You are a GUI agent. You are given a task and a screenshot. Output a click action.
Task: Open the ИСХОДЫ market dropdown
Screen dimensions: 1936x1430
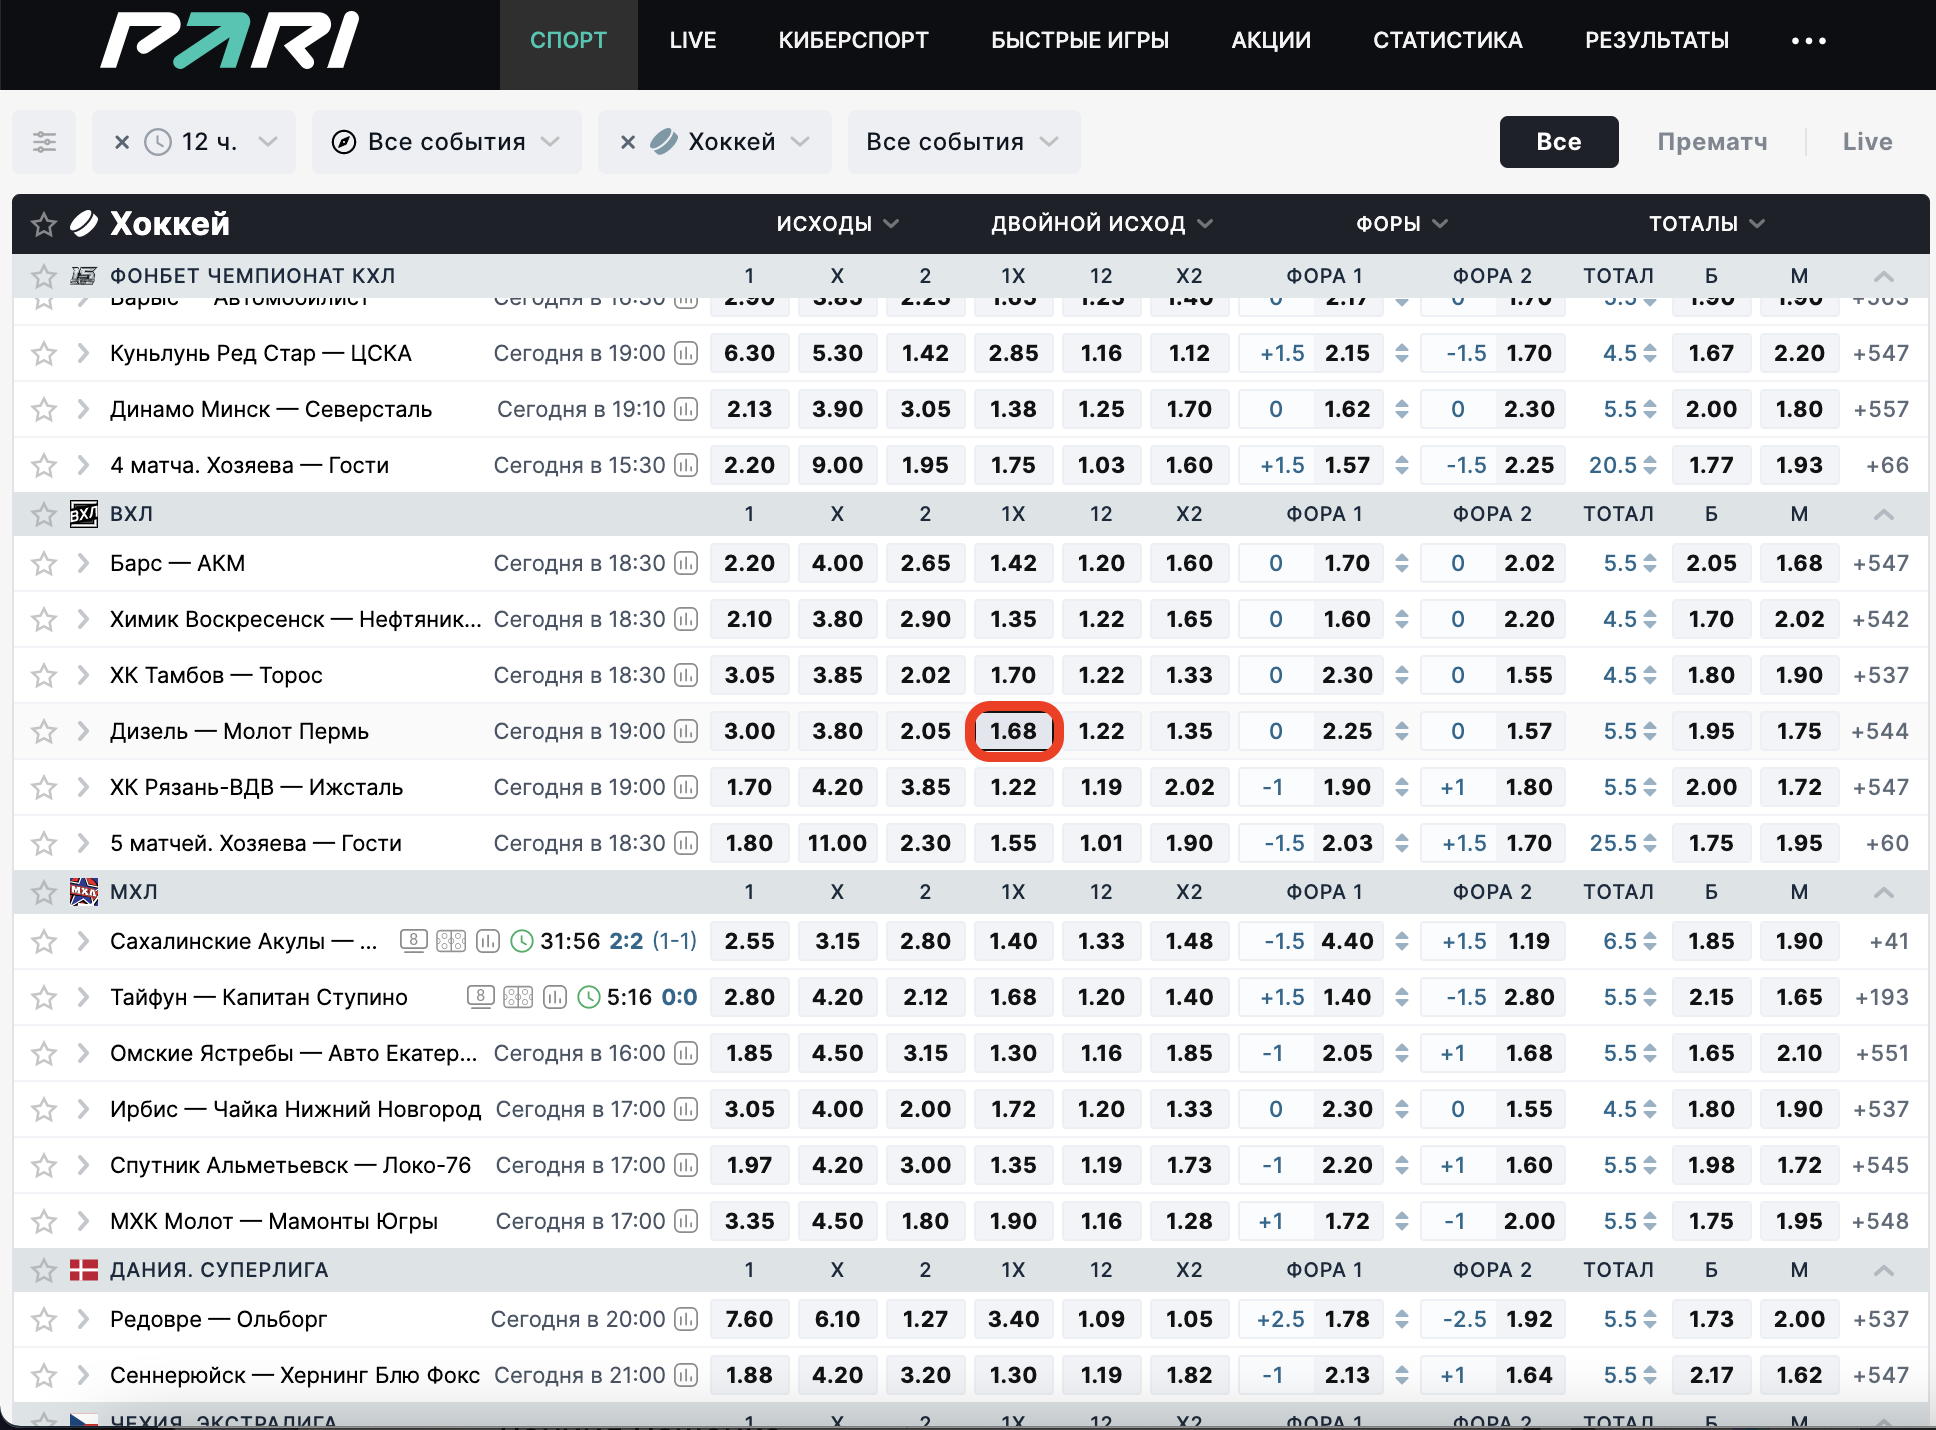pos(837,224)
